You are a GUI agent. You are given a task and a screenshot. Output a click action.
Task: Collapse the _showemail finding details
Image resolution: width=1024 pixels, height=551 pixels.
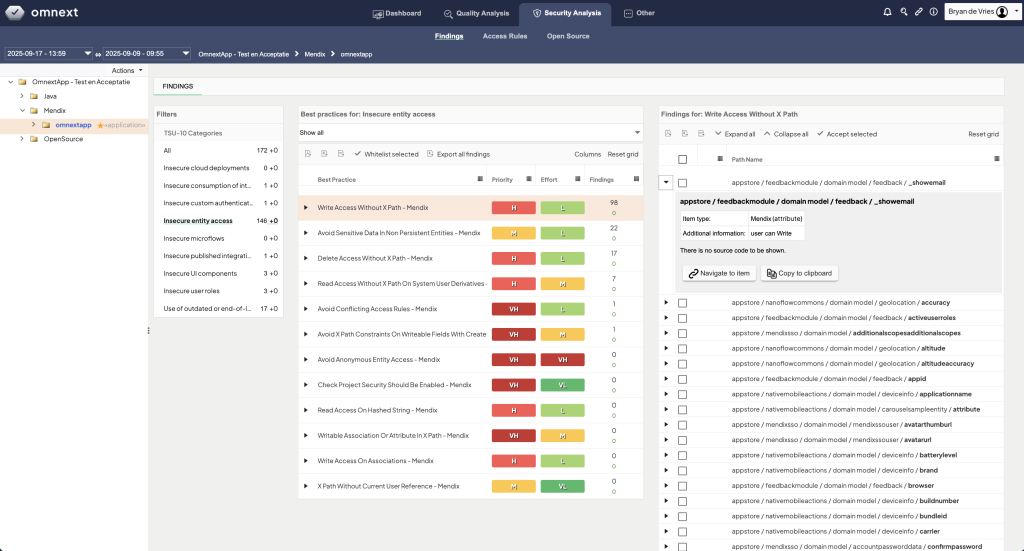(x=665, y=183)
